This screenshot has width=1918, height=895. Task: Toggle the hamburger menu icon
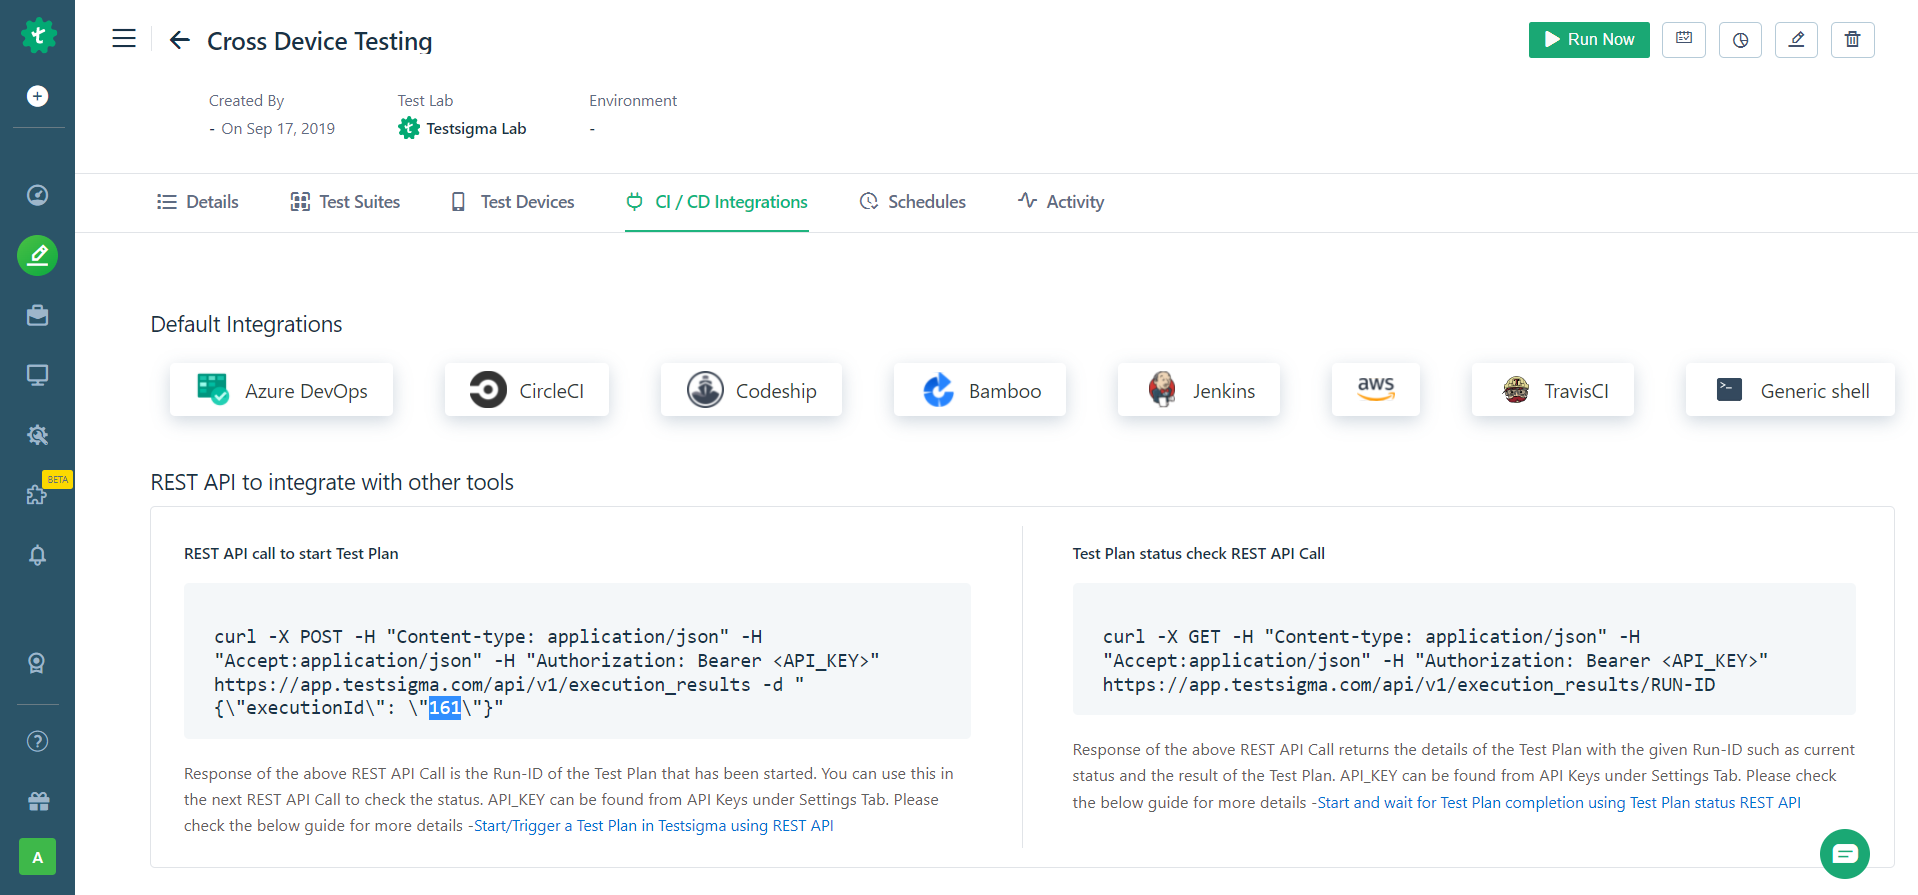[x=124, y=39]
